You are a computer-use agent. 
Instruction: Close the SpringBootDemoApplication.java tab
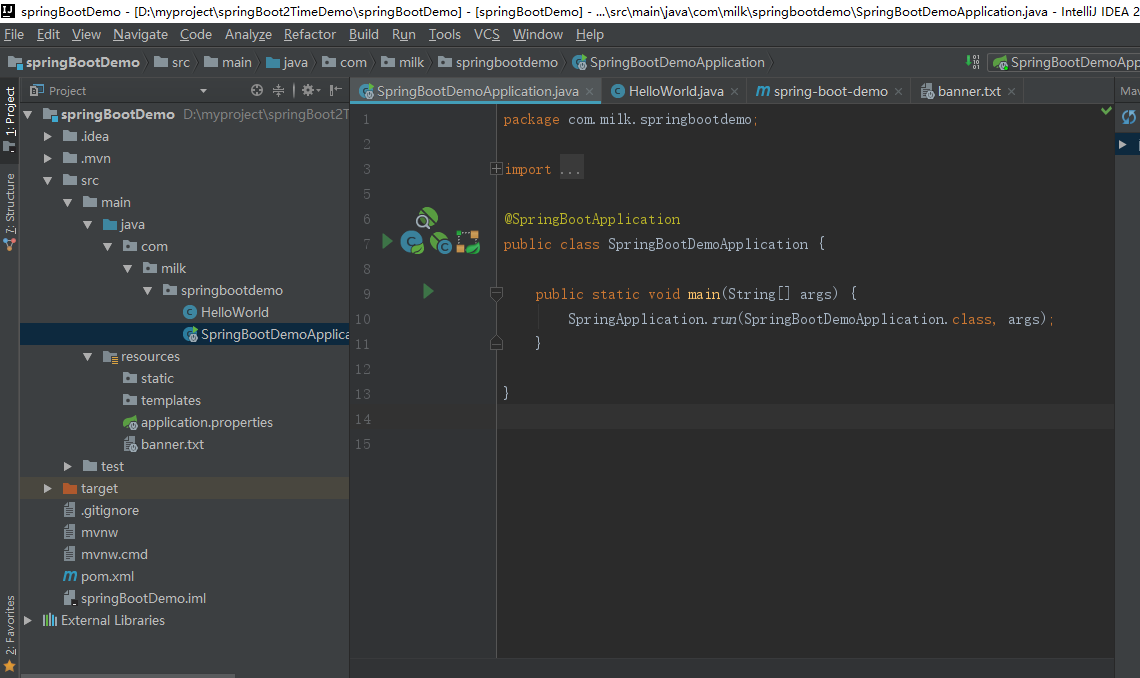pos(590,92)
